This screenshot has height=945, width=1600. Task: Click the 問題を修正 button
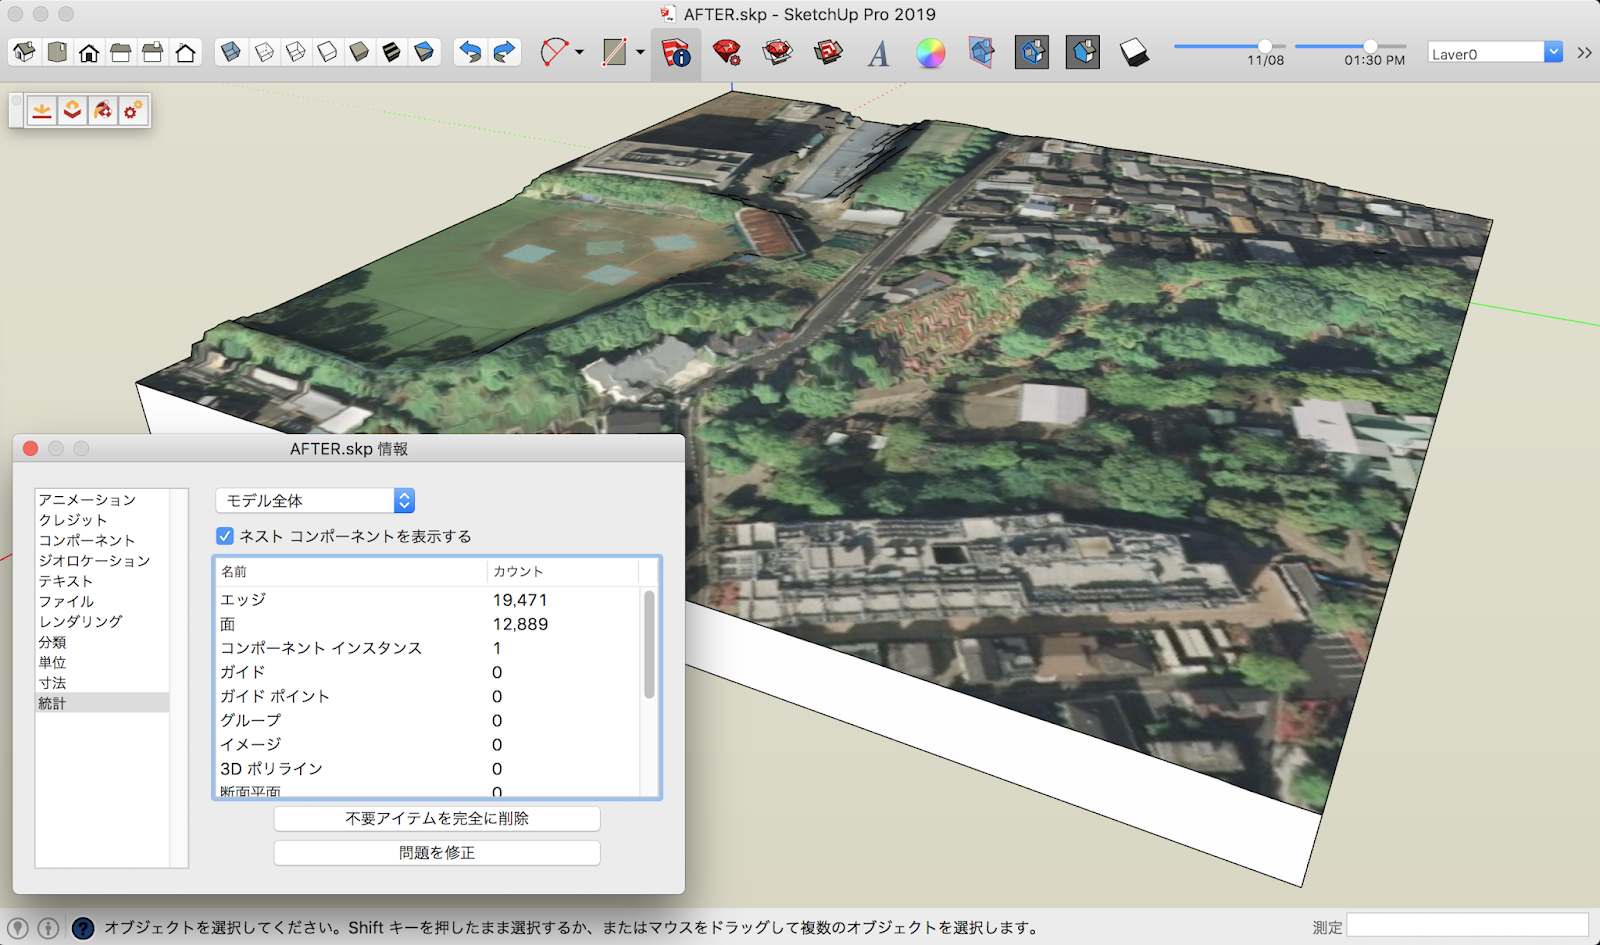(437, 852)
